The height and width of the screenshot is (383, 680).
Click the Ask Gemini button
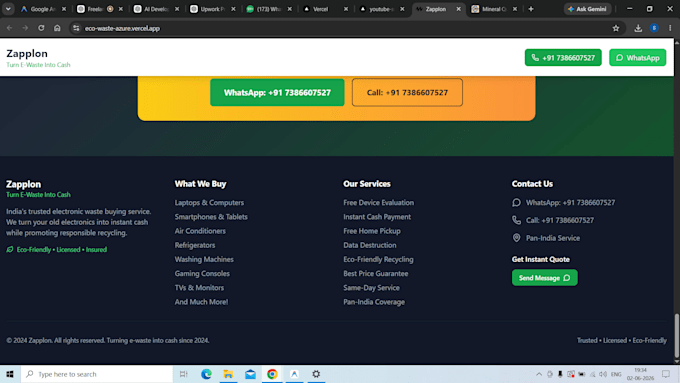coord(587,9)
